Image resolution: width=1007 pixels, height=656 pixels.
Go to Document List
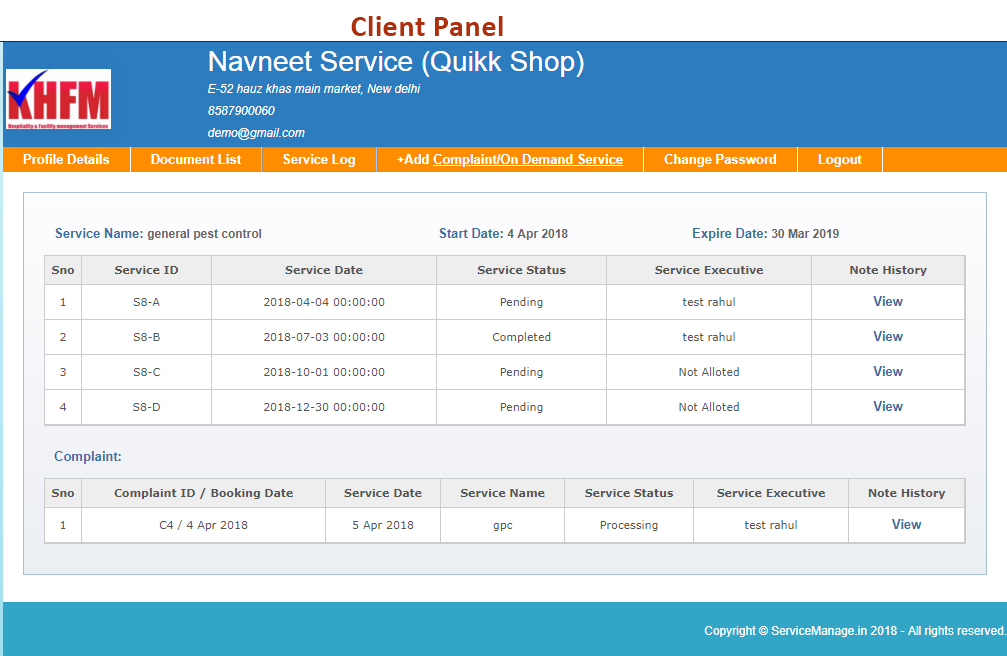(x=196, y=159)
